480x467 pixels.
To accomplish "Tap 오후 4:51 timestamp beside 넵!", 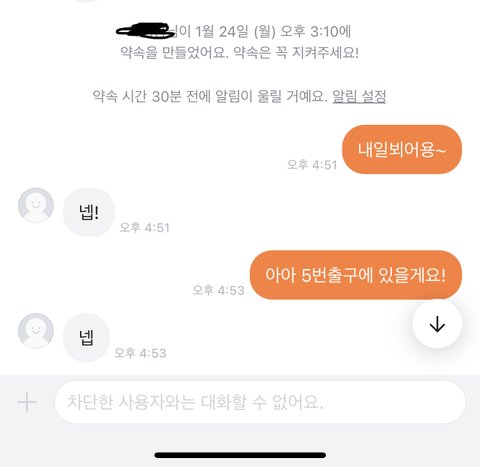I will click(x=144, y=227).
